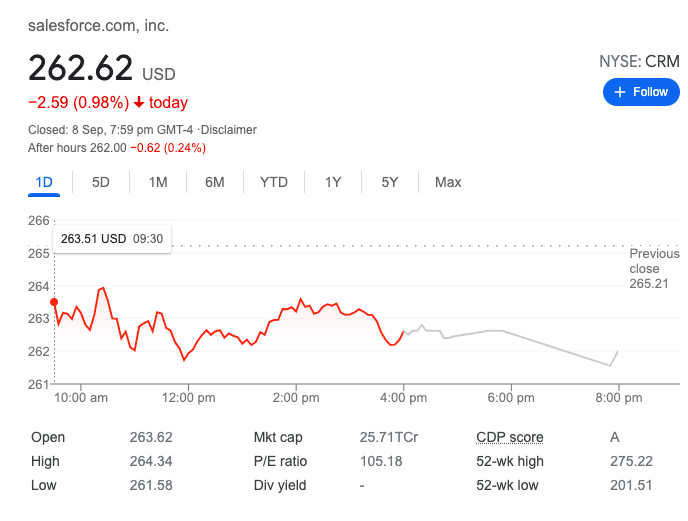Click the Closed: 8 Sep timestamp text
688x521 pixels.
(x=111, y=130)
